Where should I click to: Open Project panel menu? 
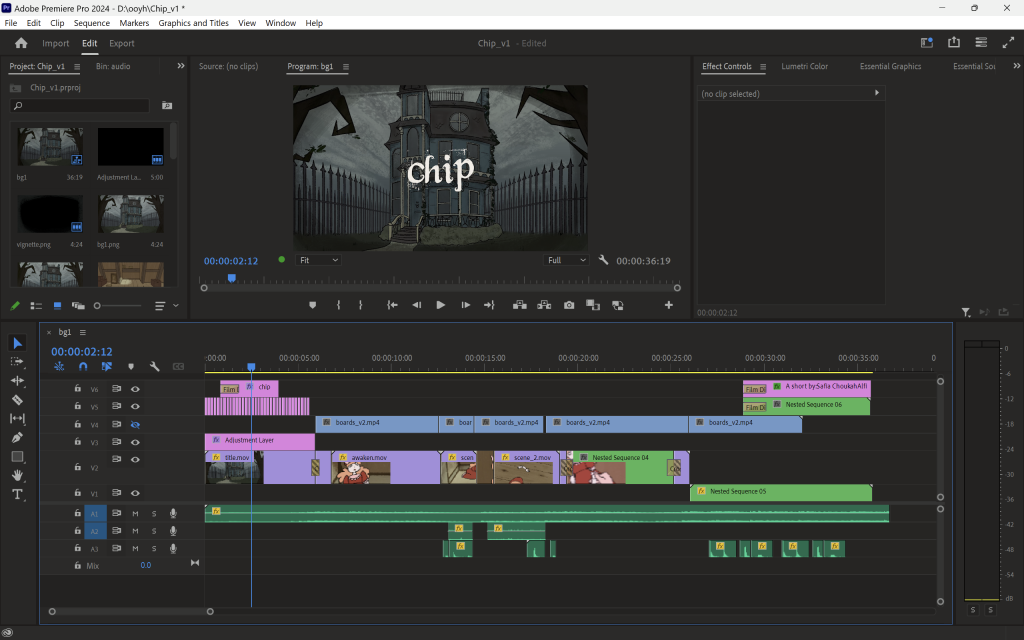pos(77,67)
